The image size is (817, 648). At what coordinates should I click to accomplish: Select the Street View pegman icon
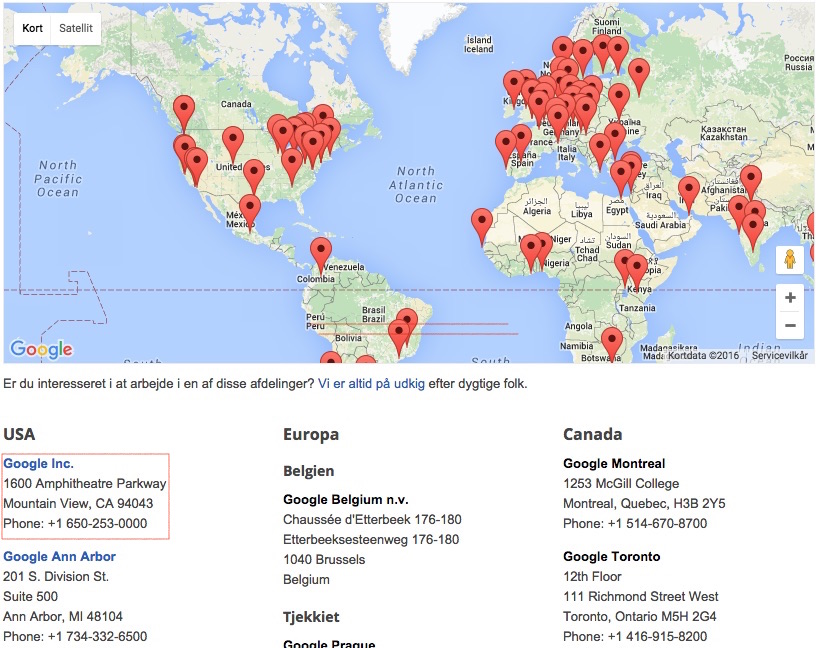point(790,259)
